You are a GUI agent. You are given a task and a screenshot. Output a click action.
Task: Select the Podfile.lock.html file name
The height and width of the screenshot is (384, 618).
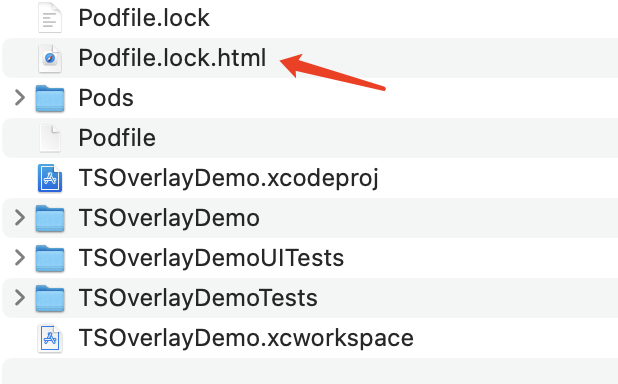pos(172,58)
